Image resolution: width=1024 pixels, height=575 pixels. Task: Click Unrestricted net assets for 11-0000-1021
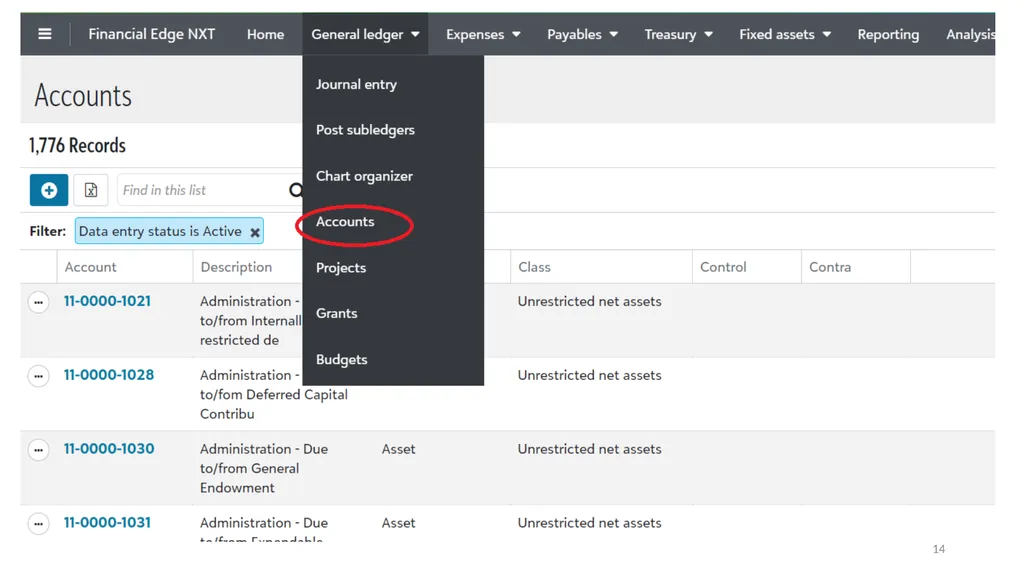point(590,302)
